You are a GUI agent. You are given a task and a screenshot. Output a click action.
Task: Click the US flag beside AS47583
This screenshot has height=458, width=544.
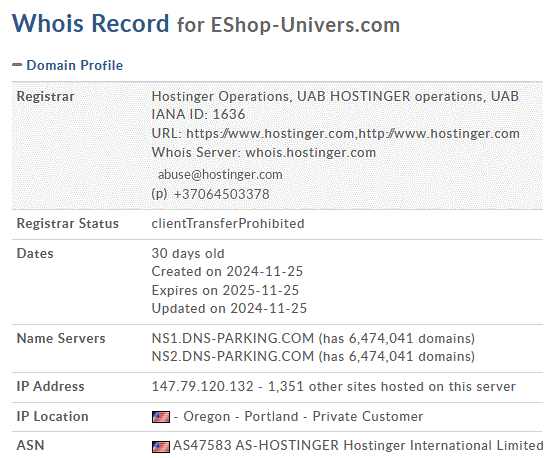[x=161, y=447]
